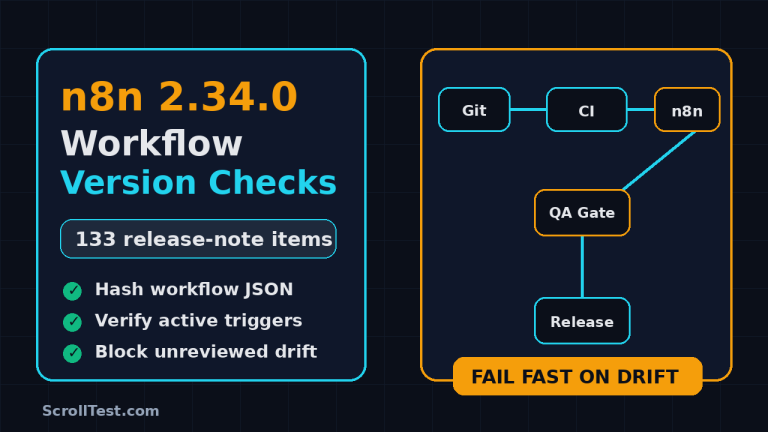
Task: Click the green checkmark beside Verify active triggers
Action: coord(72,322)
